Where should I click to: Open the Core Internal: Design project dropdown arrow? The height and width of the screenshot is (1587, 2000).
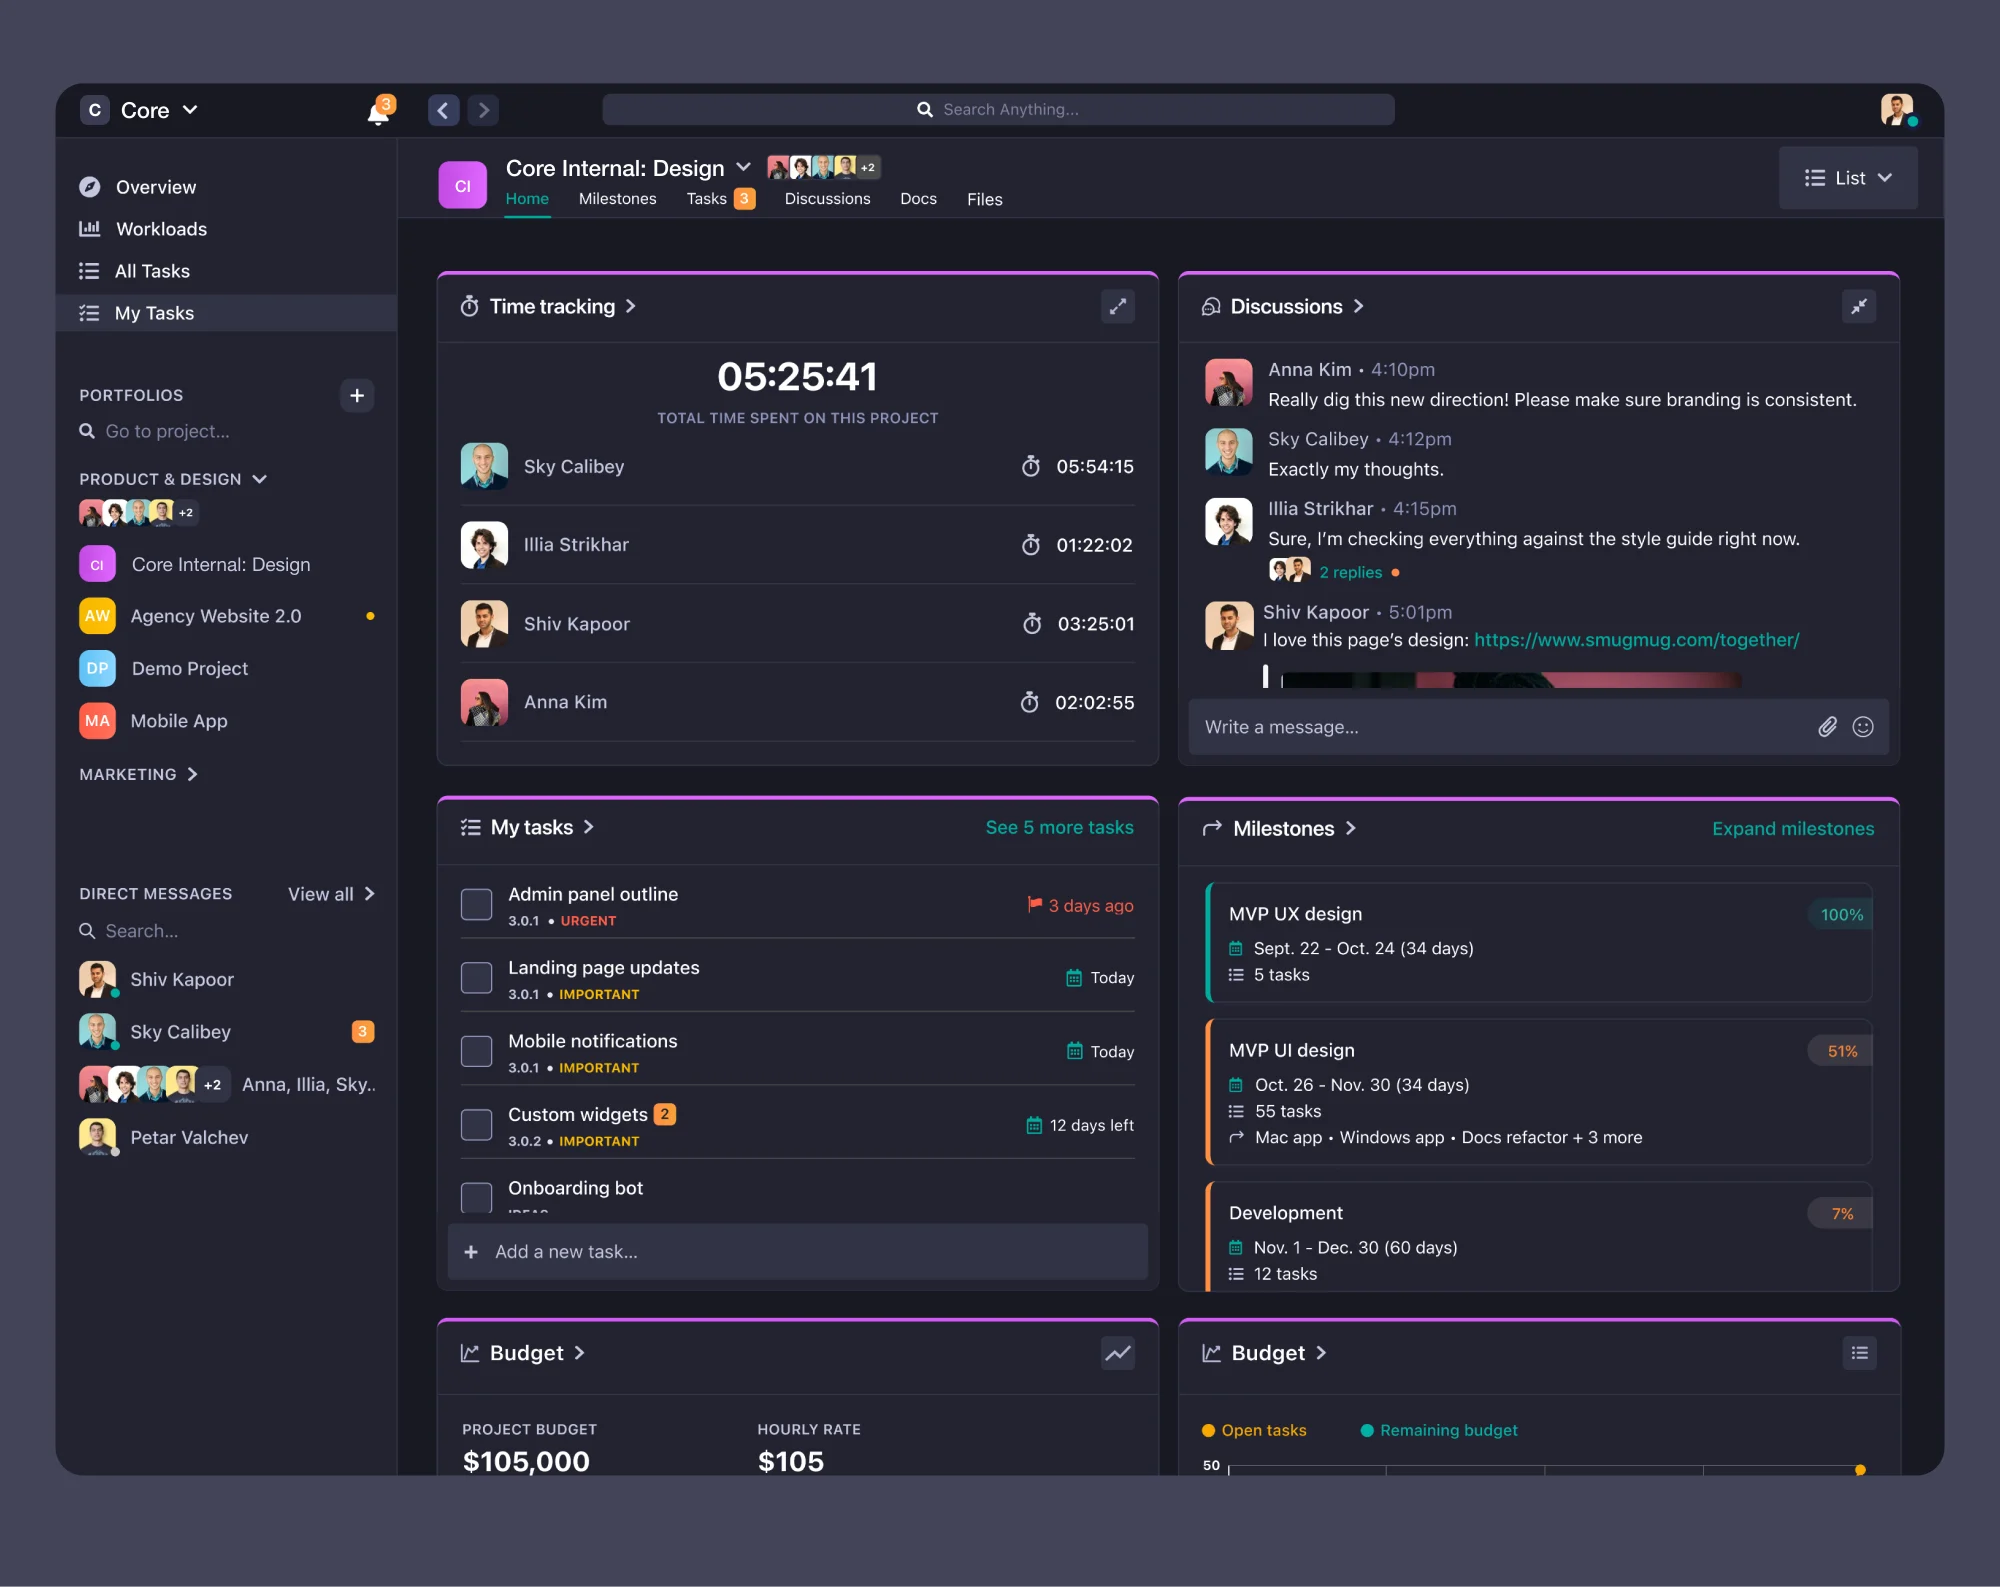[744, 167]
